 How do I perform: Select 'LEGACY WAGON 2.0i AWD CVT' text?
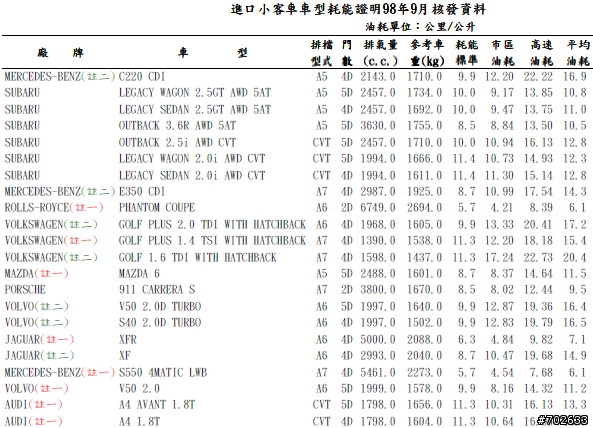192,159
